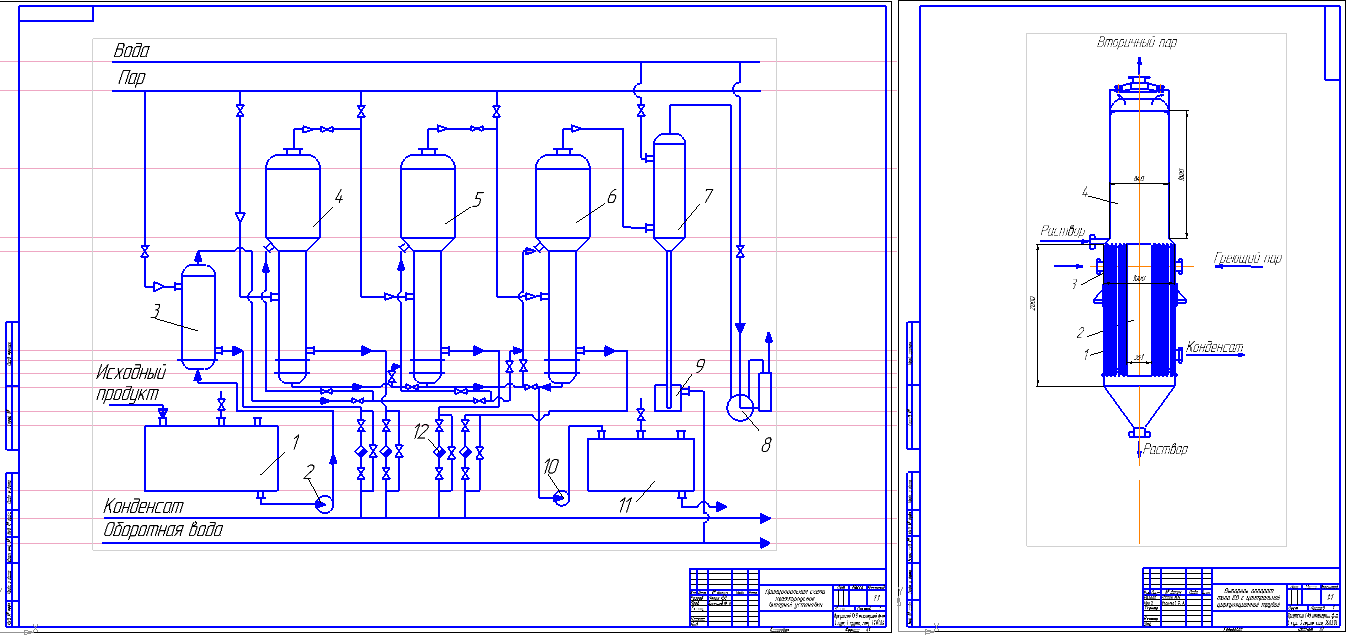Click the conical bottom of evaporator apparatus

[x=1139, y=405]
